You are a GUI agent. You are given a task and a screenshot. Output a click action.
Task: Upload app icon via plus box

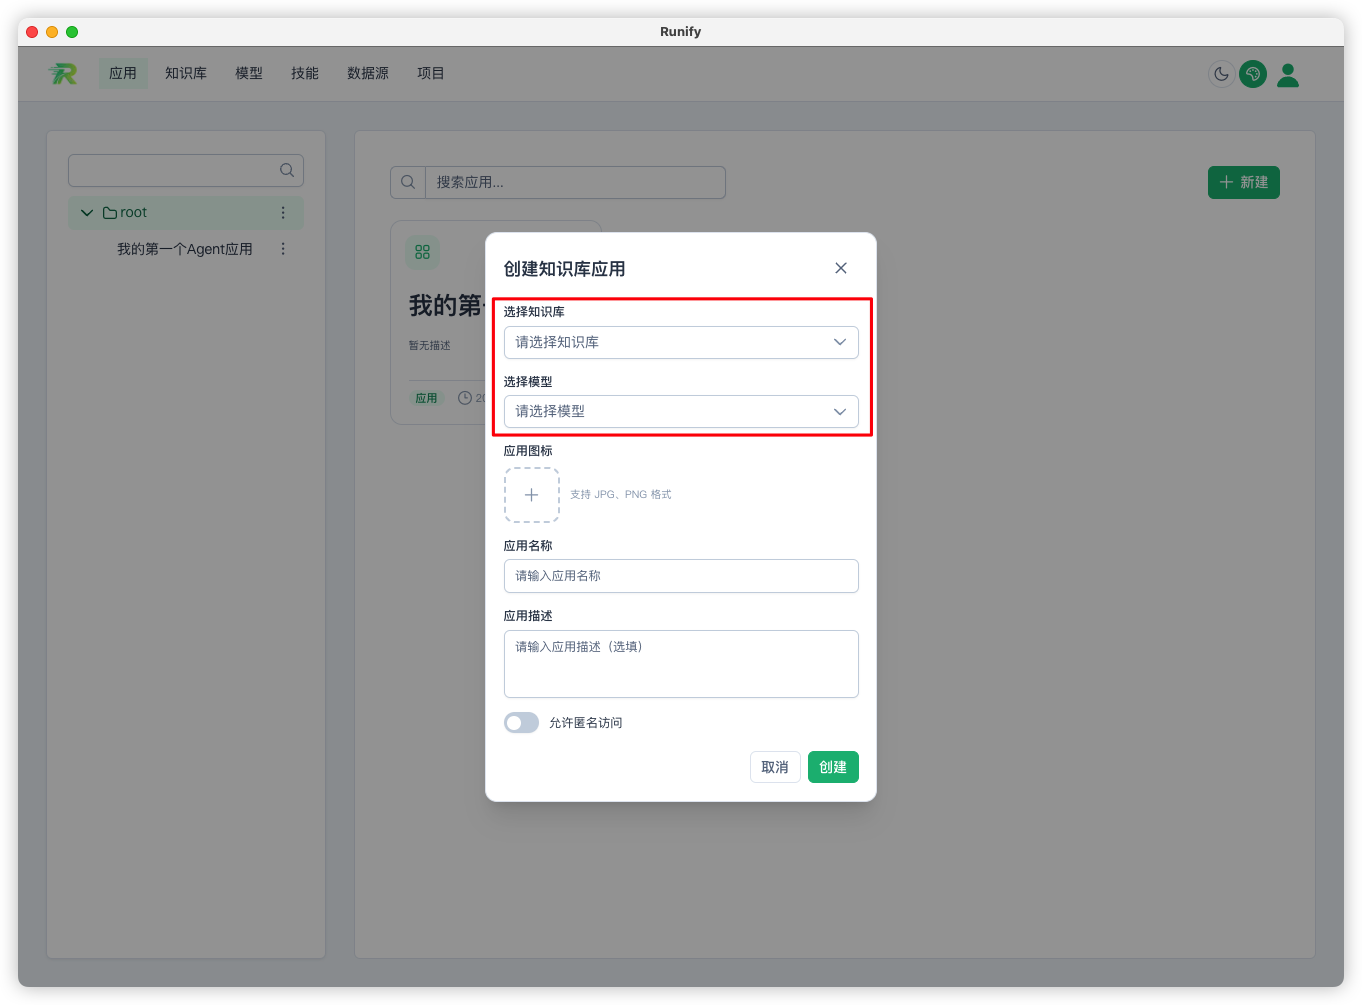click(x=531, y=495)
